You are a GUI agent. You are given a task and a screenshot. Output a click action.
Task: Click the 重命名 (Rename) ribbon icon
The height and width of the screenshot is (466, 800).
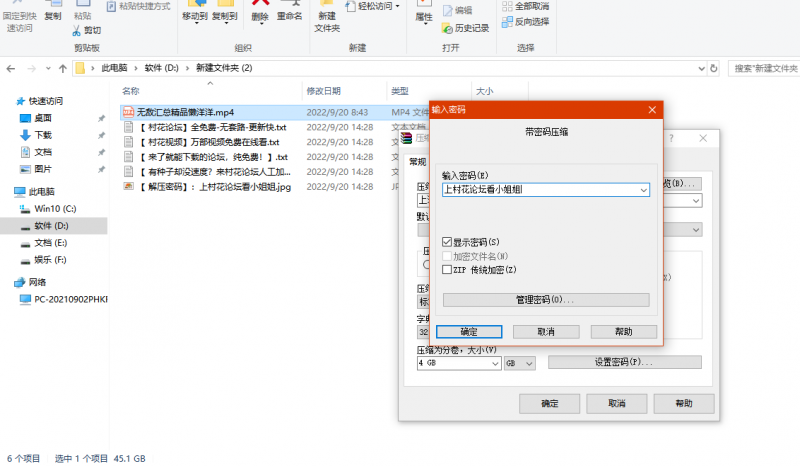pos(289,12)
